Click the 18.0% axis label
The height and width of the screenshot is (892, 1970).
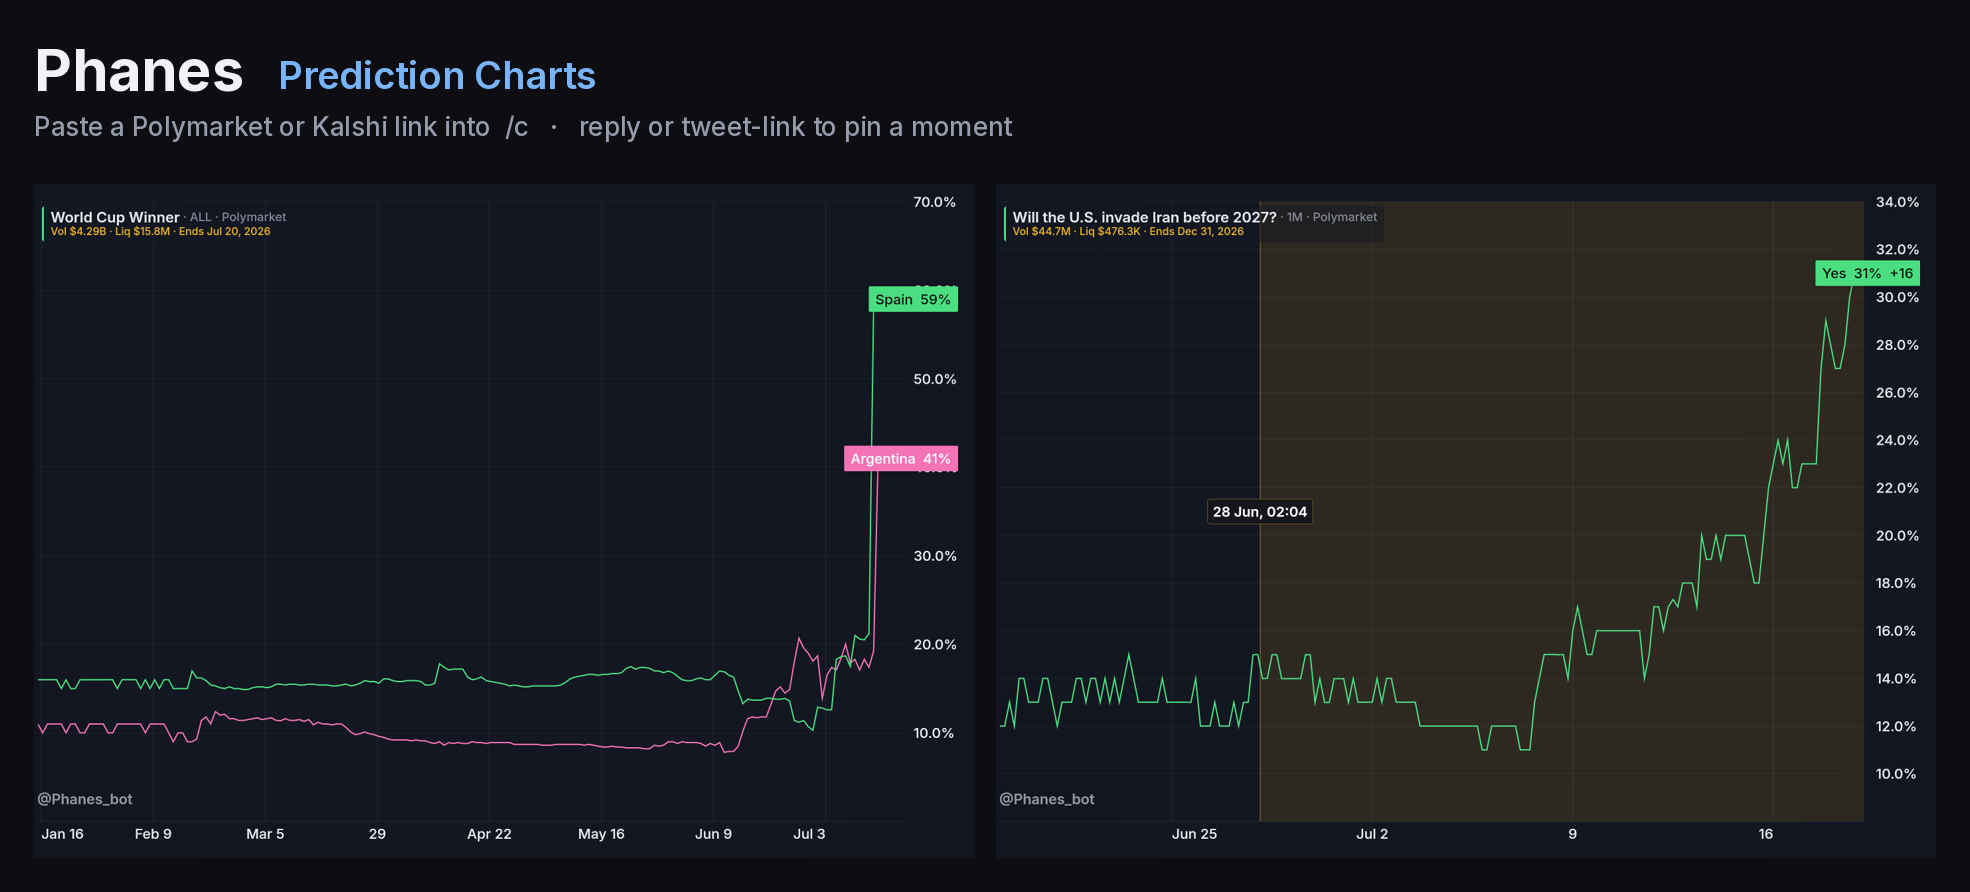(1896, 583)
